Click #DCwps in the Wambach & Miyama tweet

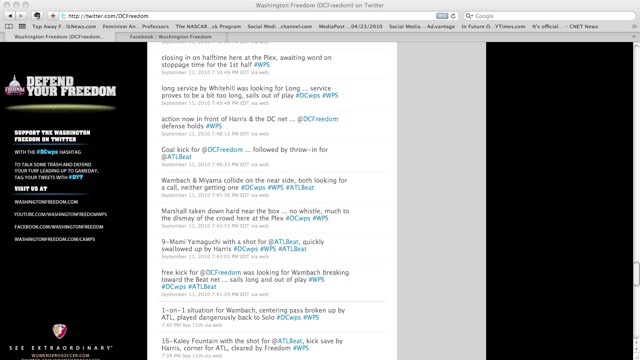click(253, 187)
